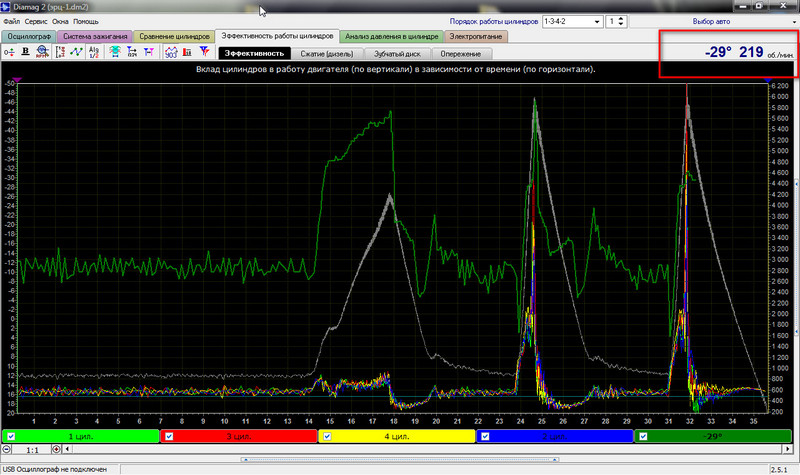Viewport: 800px width, 475px height.
Task: Switch to the Система зажигания tab
Action: pyautogui.click(x=95, y=36)
